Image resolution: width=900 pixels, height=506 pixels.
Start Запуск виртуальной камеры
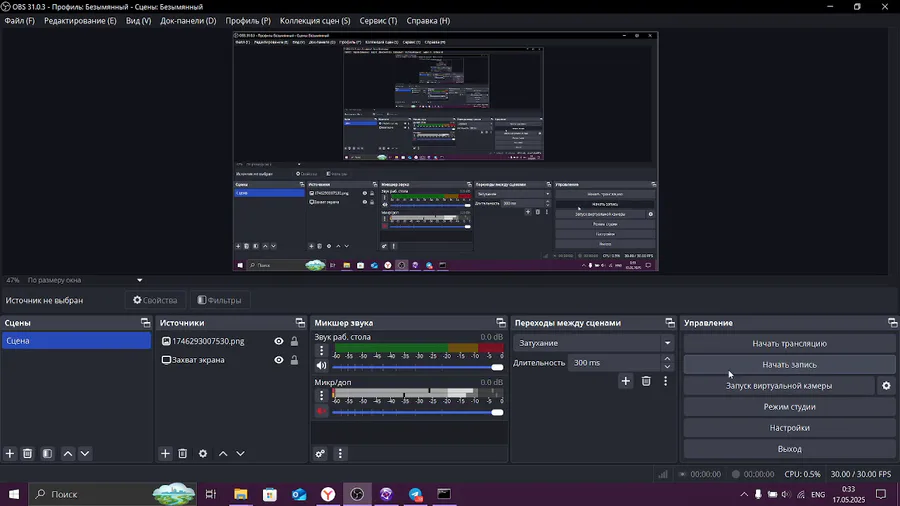coord(779,386)
